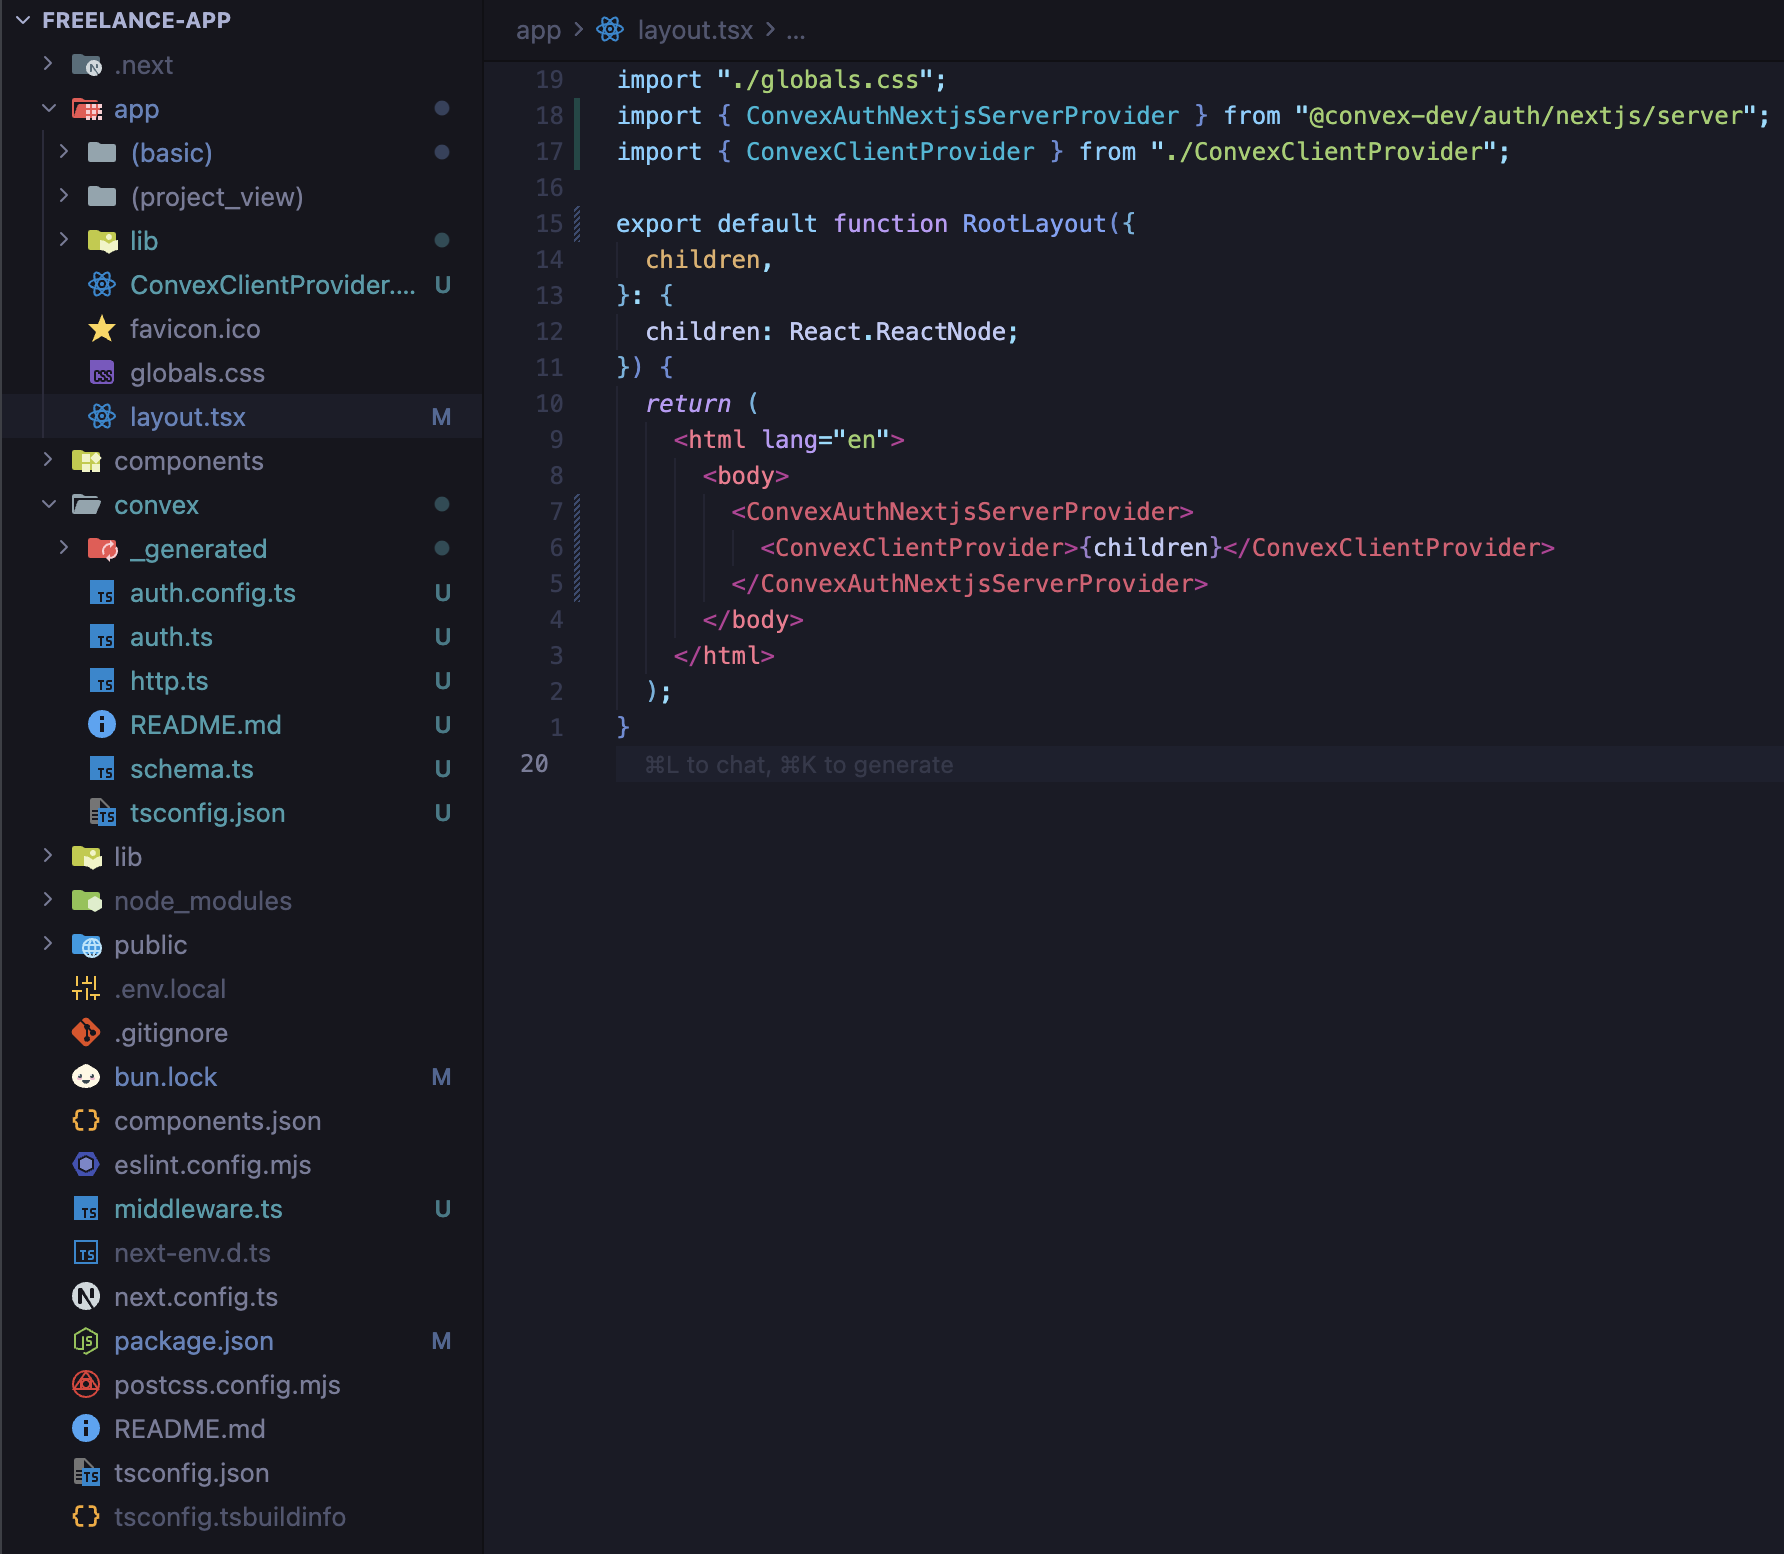Collapse the app folder in the explorer
The image size is (1784, 1554).
coord(48,108)
